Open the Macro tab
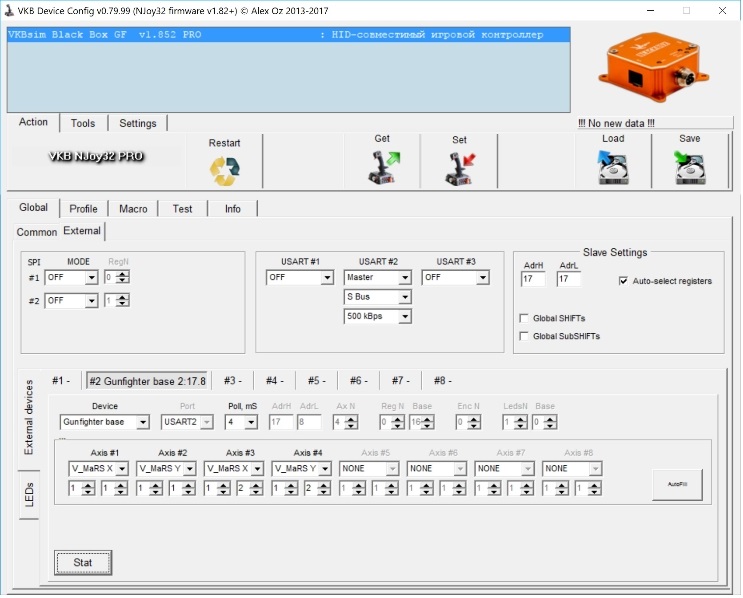The image size is (743, 598). click(133, 208)
